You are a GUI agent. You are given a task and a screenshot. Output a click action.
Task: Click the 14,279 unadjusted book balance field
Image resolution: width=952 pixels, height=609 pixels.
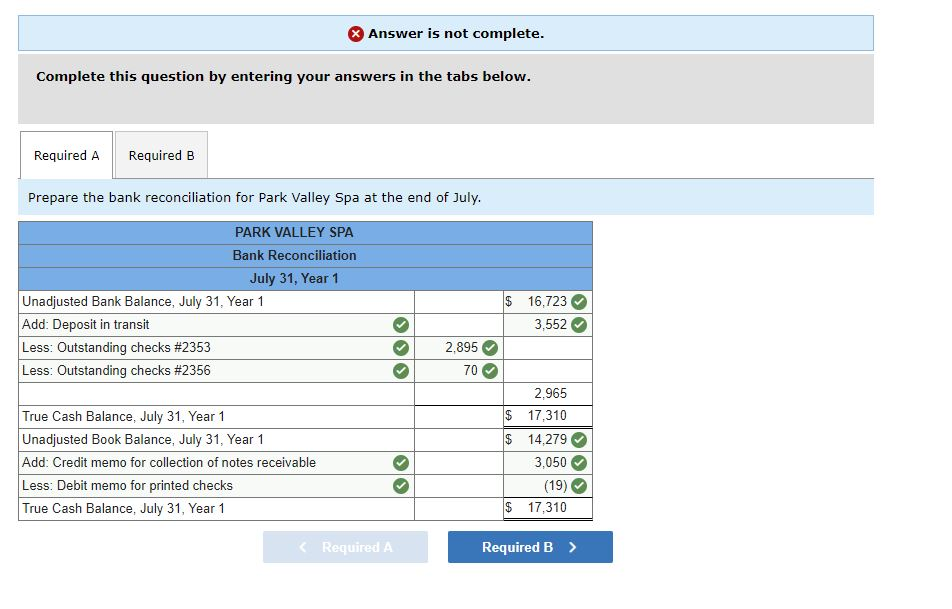[x=548, y=440]
